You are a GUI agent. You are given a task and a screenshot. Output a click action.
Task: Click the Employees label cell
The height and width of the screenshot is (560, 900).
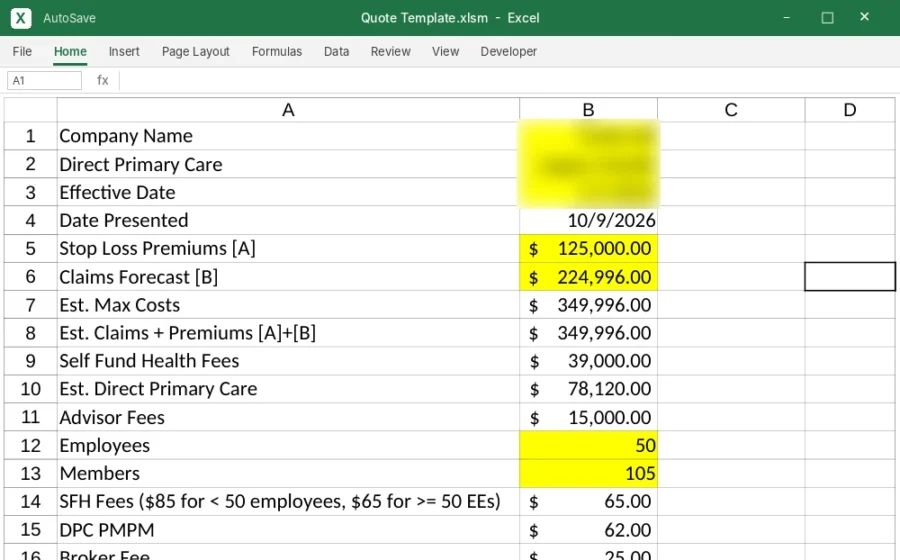(x=288, y=445)
